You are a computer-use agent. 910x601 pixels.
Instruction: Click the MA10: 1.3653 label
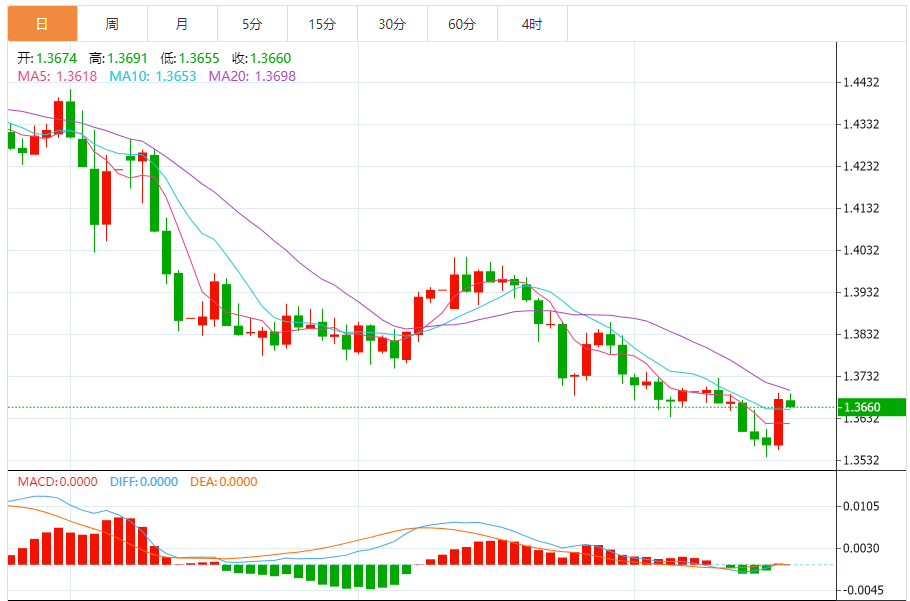click(153, 75)
